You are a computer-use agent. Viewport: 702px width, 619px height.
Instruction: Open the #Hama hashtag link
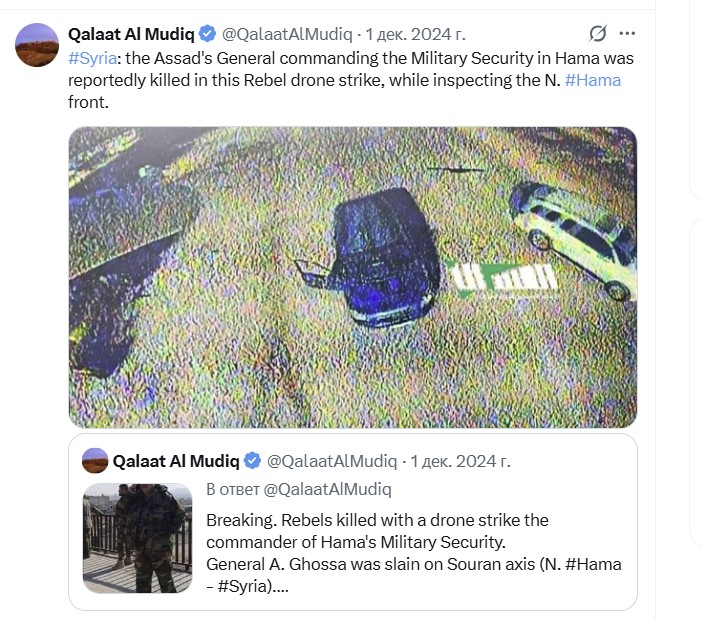click(x=593, y=80)
